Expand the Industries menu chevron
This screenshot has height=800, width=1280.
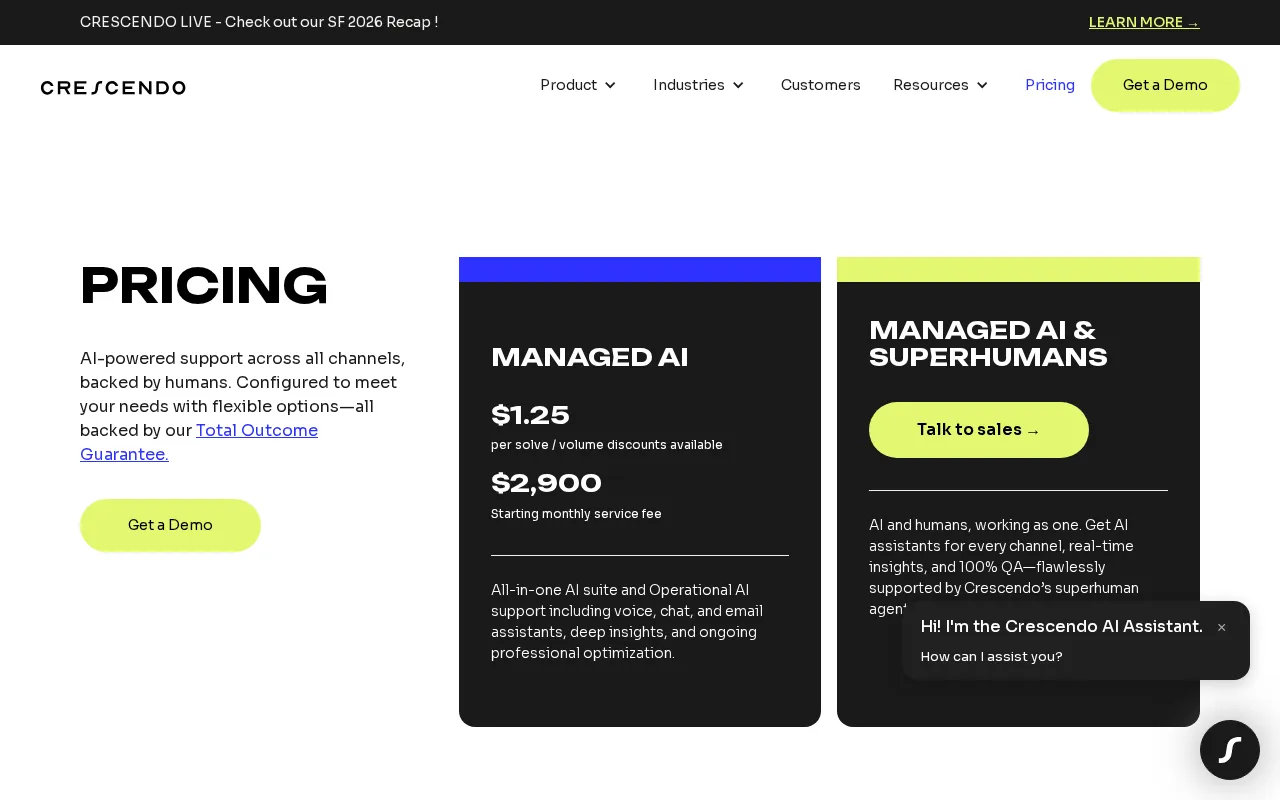pos(738,85)
